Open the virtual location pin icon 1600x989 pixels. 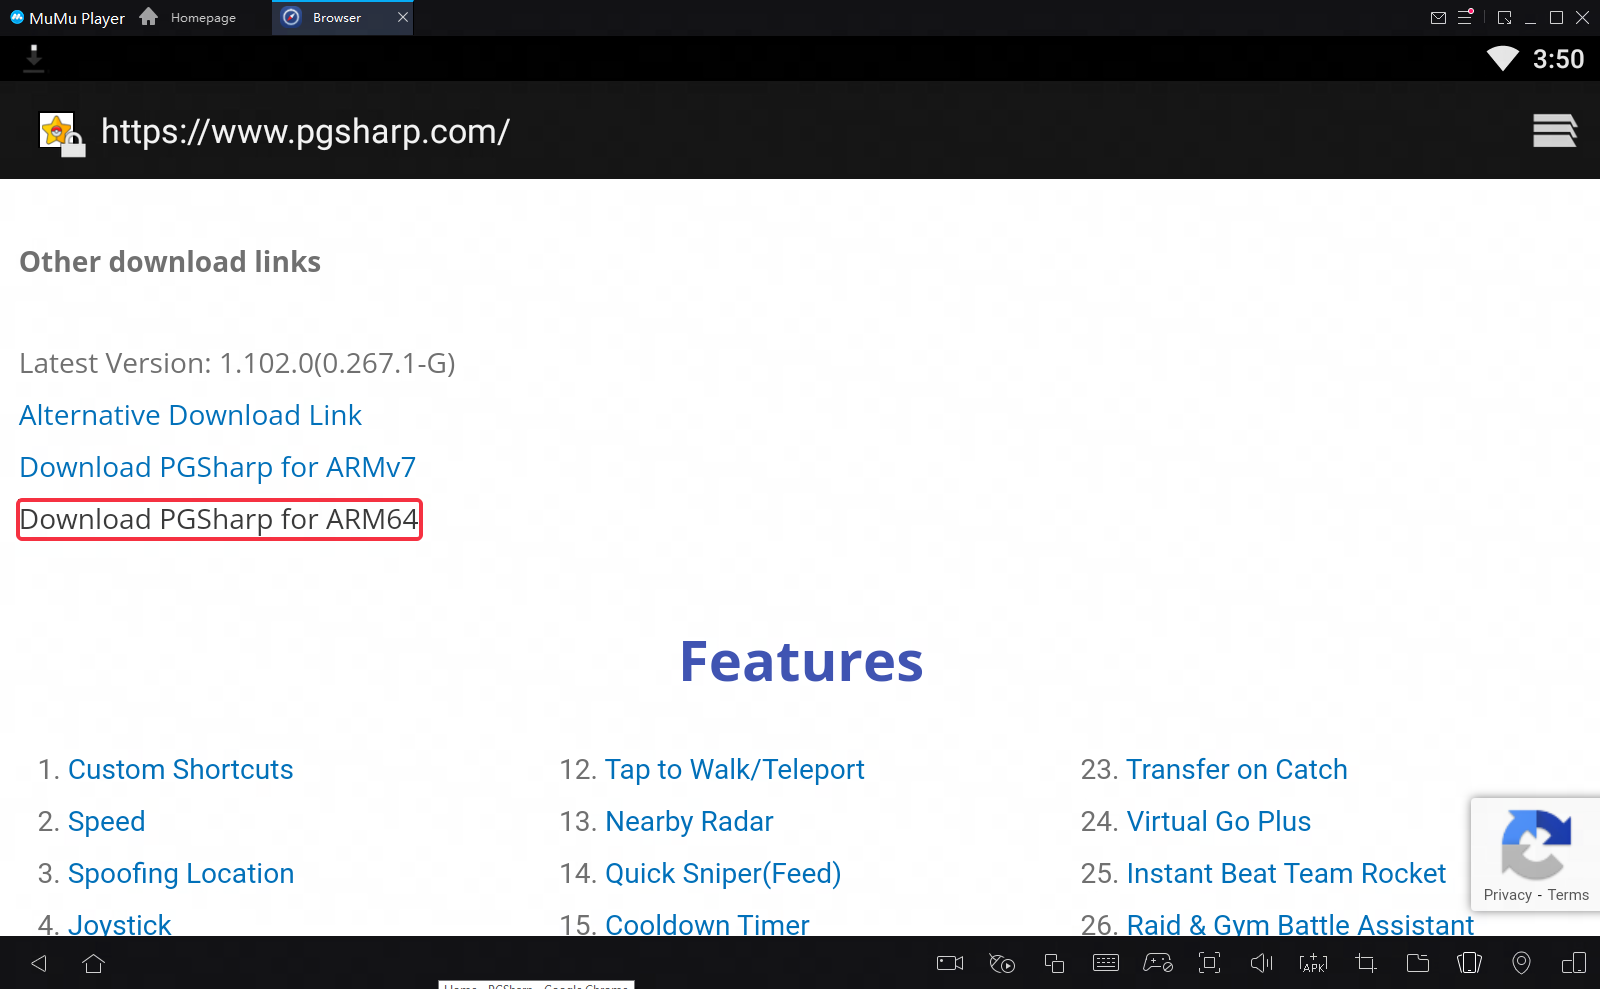(1521, 963)
